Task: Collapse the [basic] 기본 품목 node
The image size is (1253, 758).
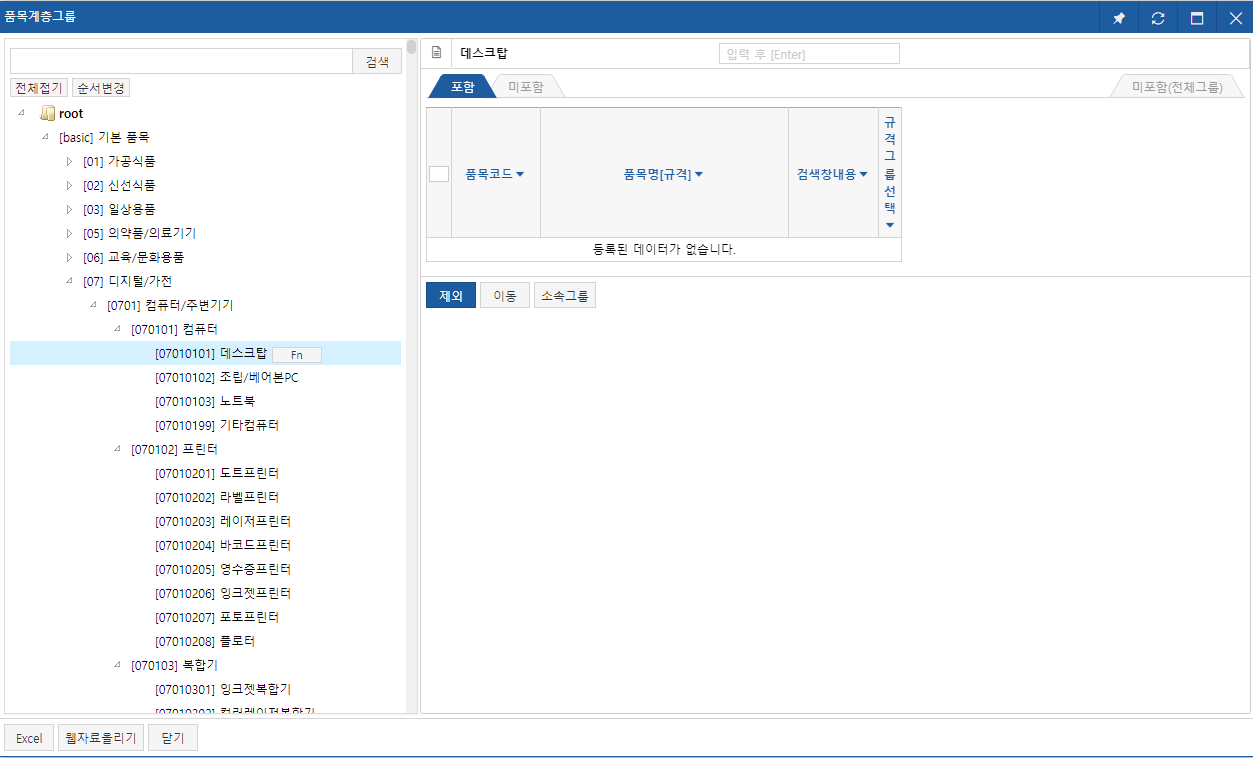Action: coord(45,136)
